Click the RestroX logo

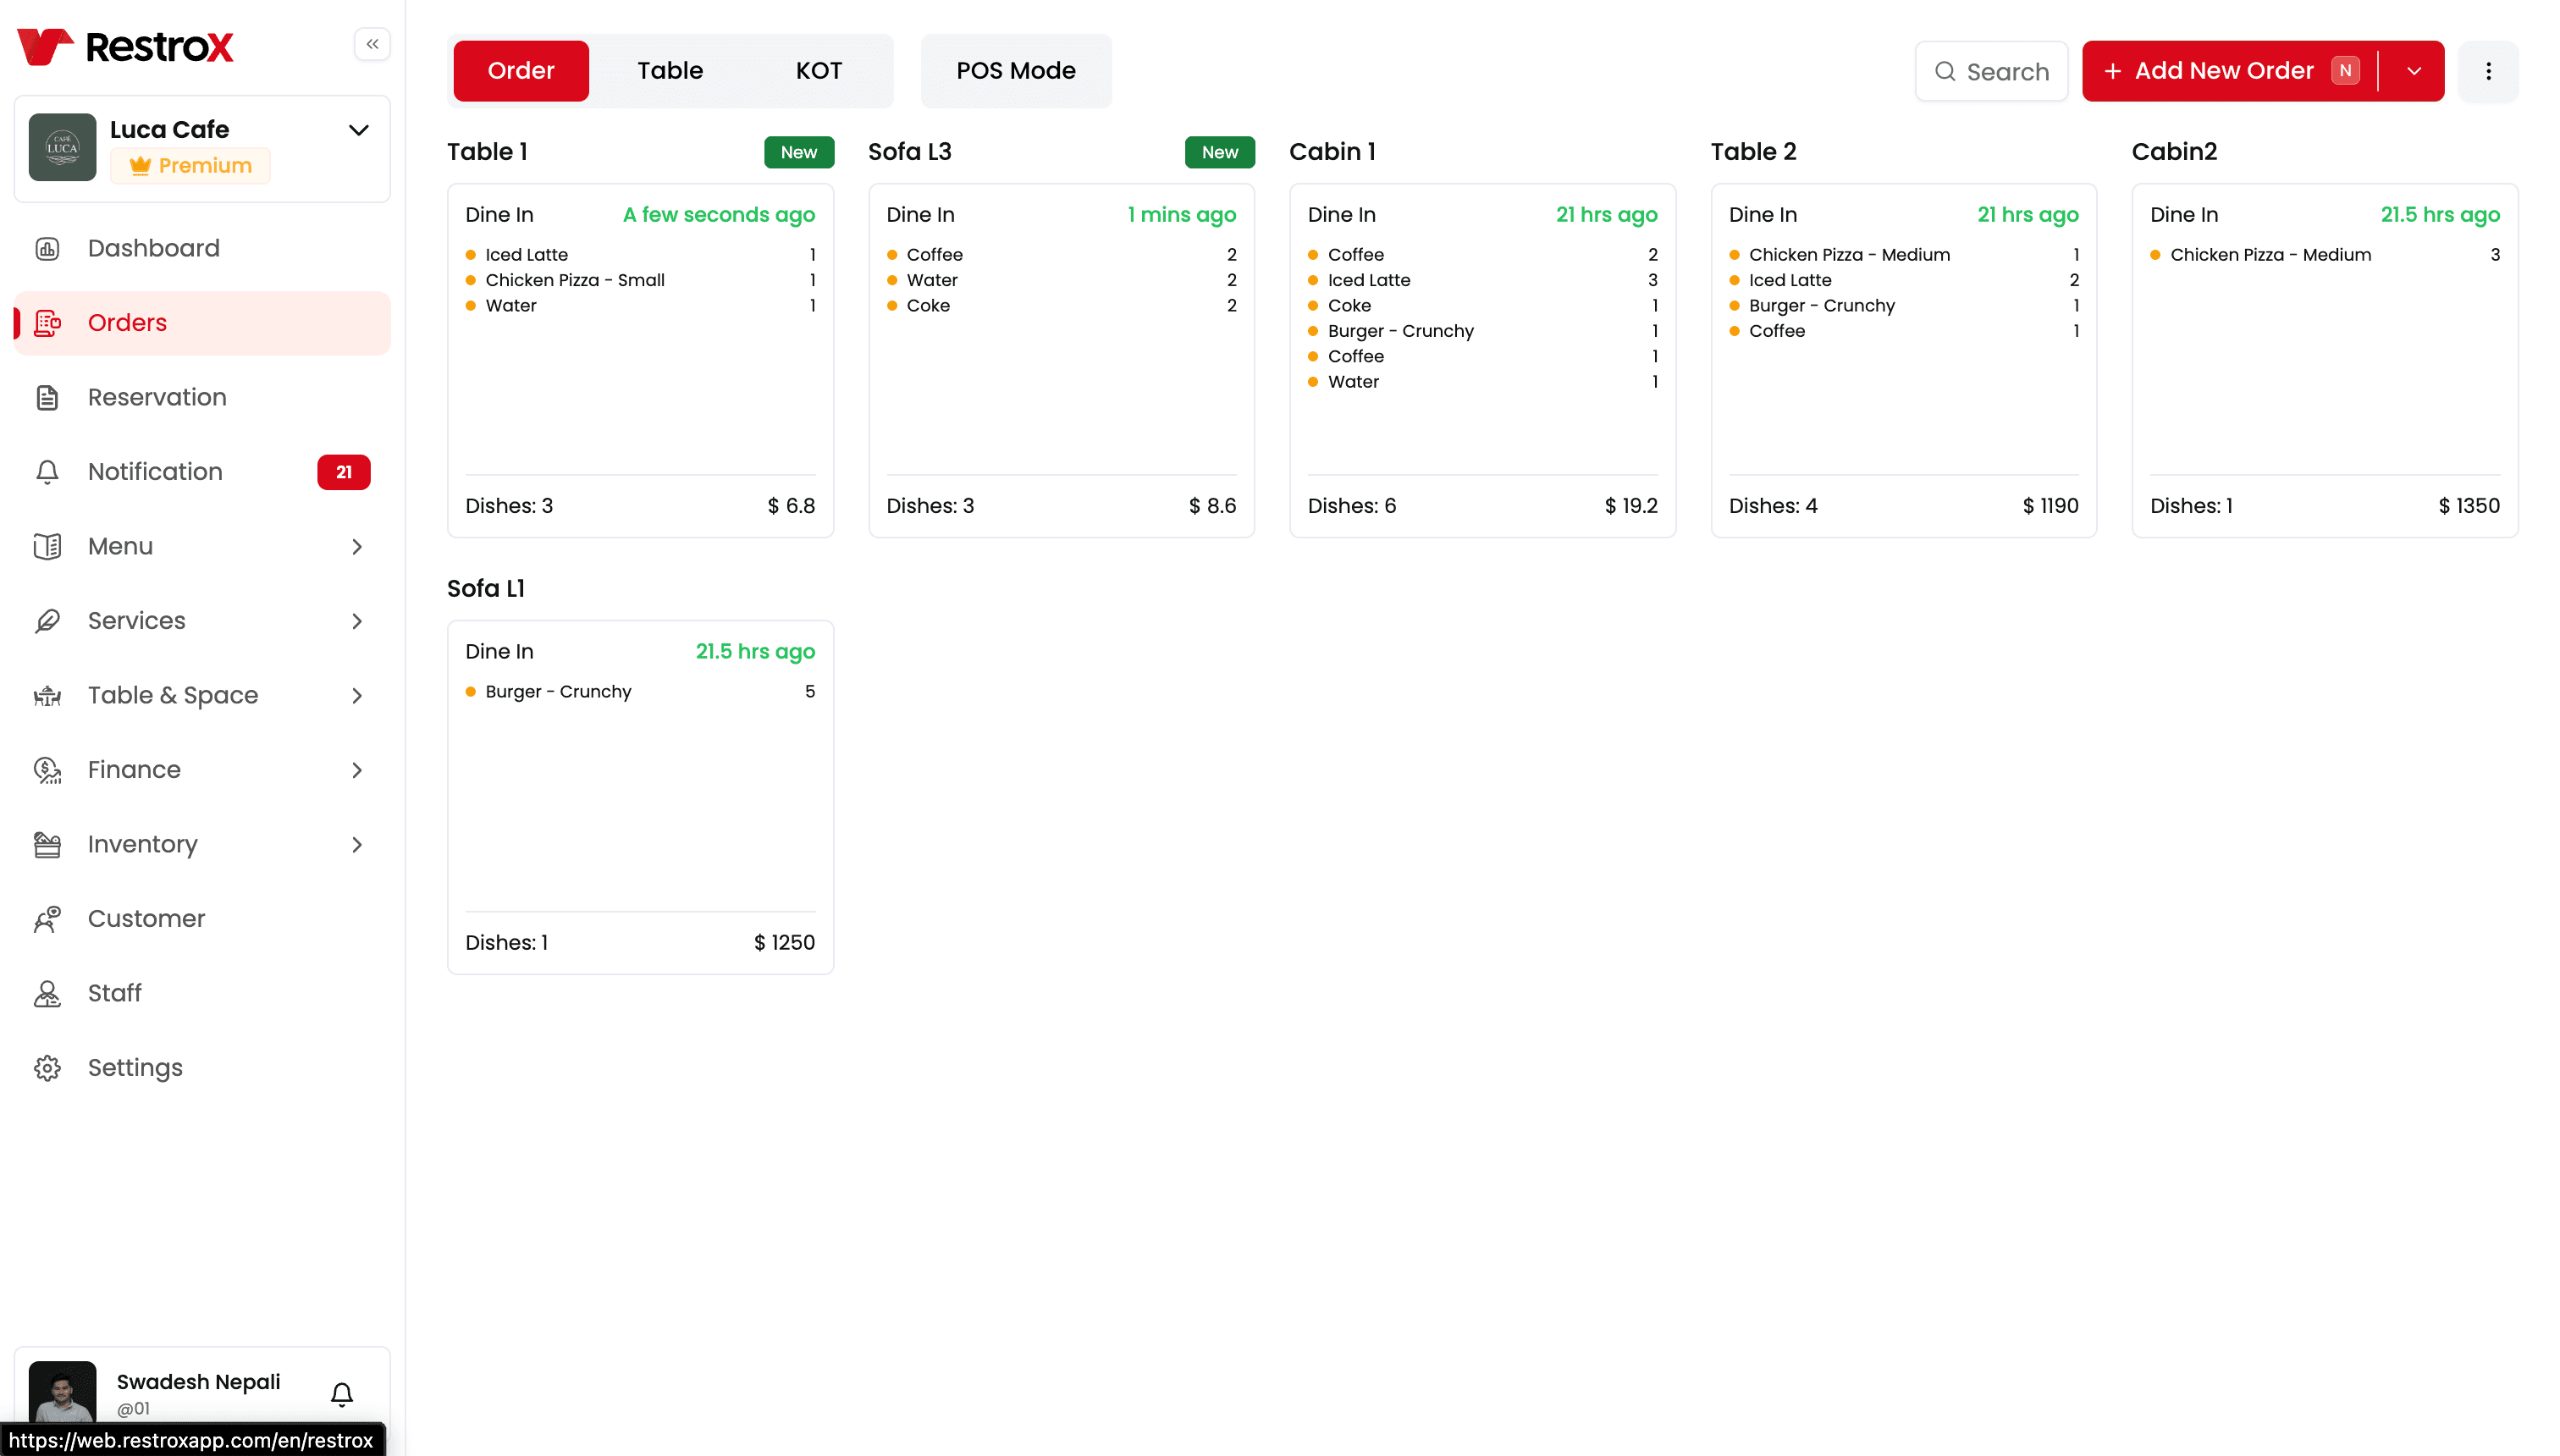pyautogui.click(x=124, y=46)
